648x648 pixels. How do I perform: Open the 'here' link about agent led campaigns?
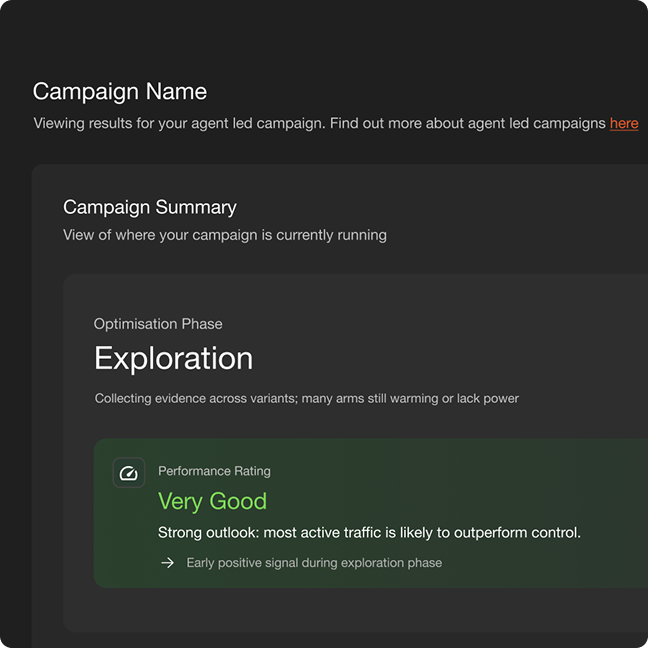624,123
